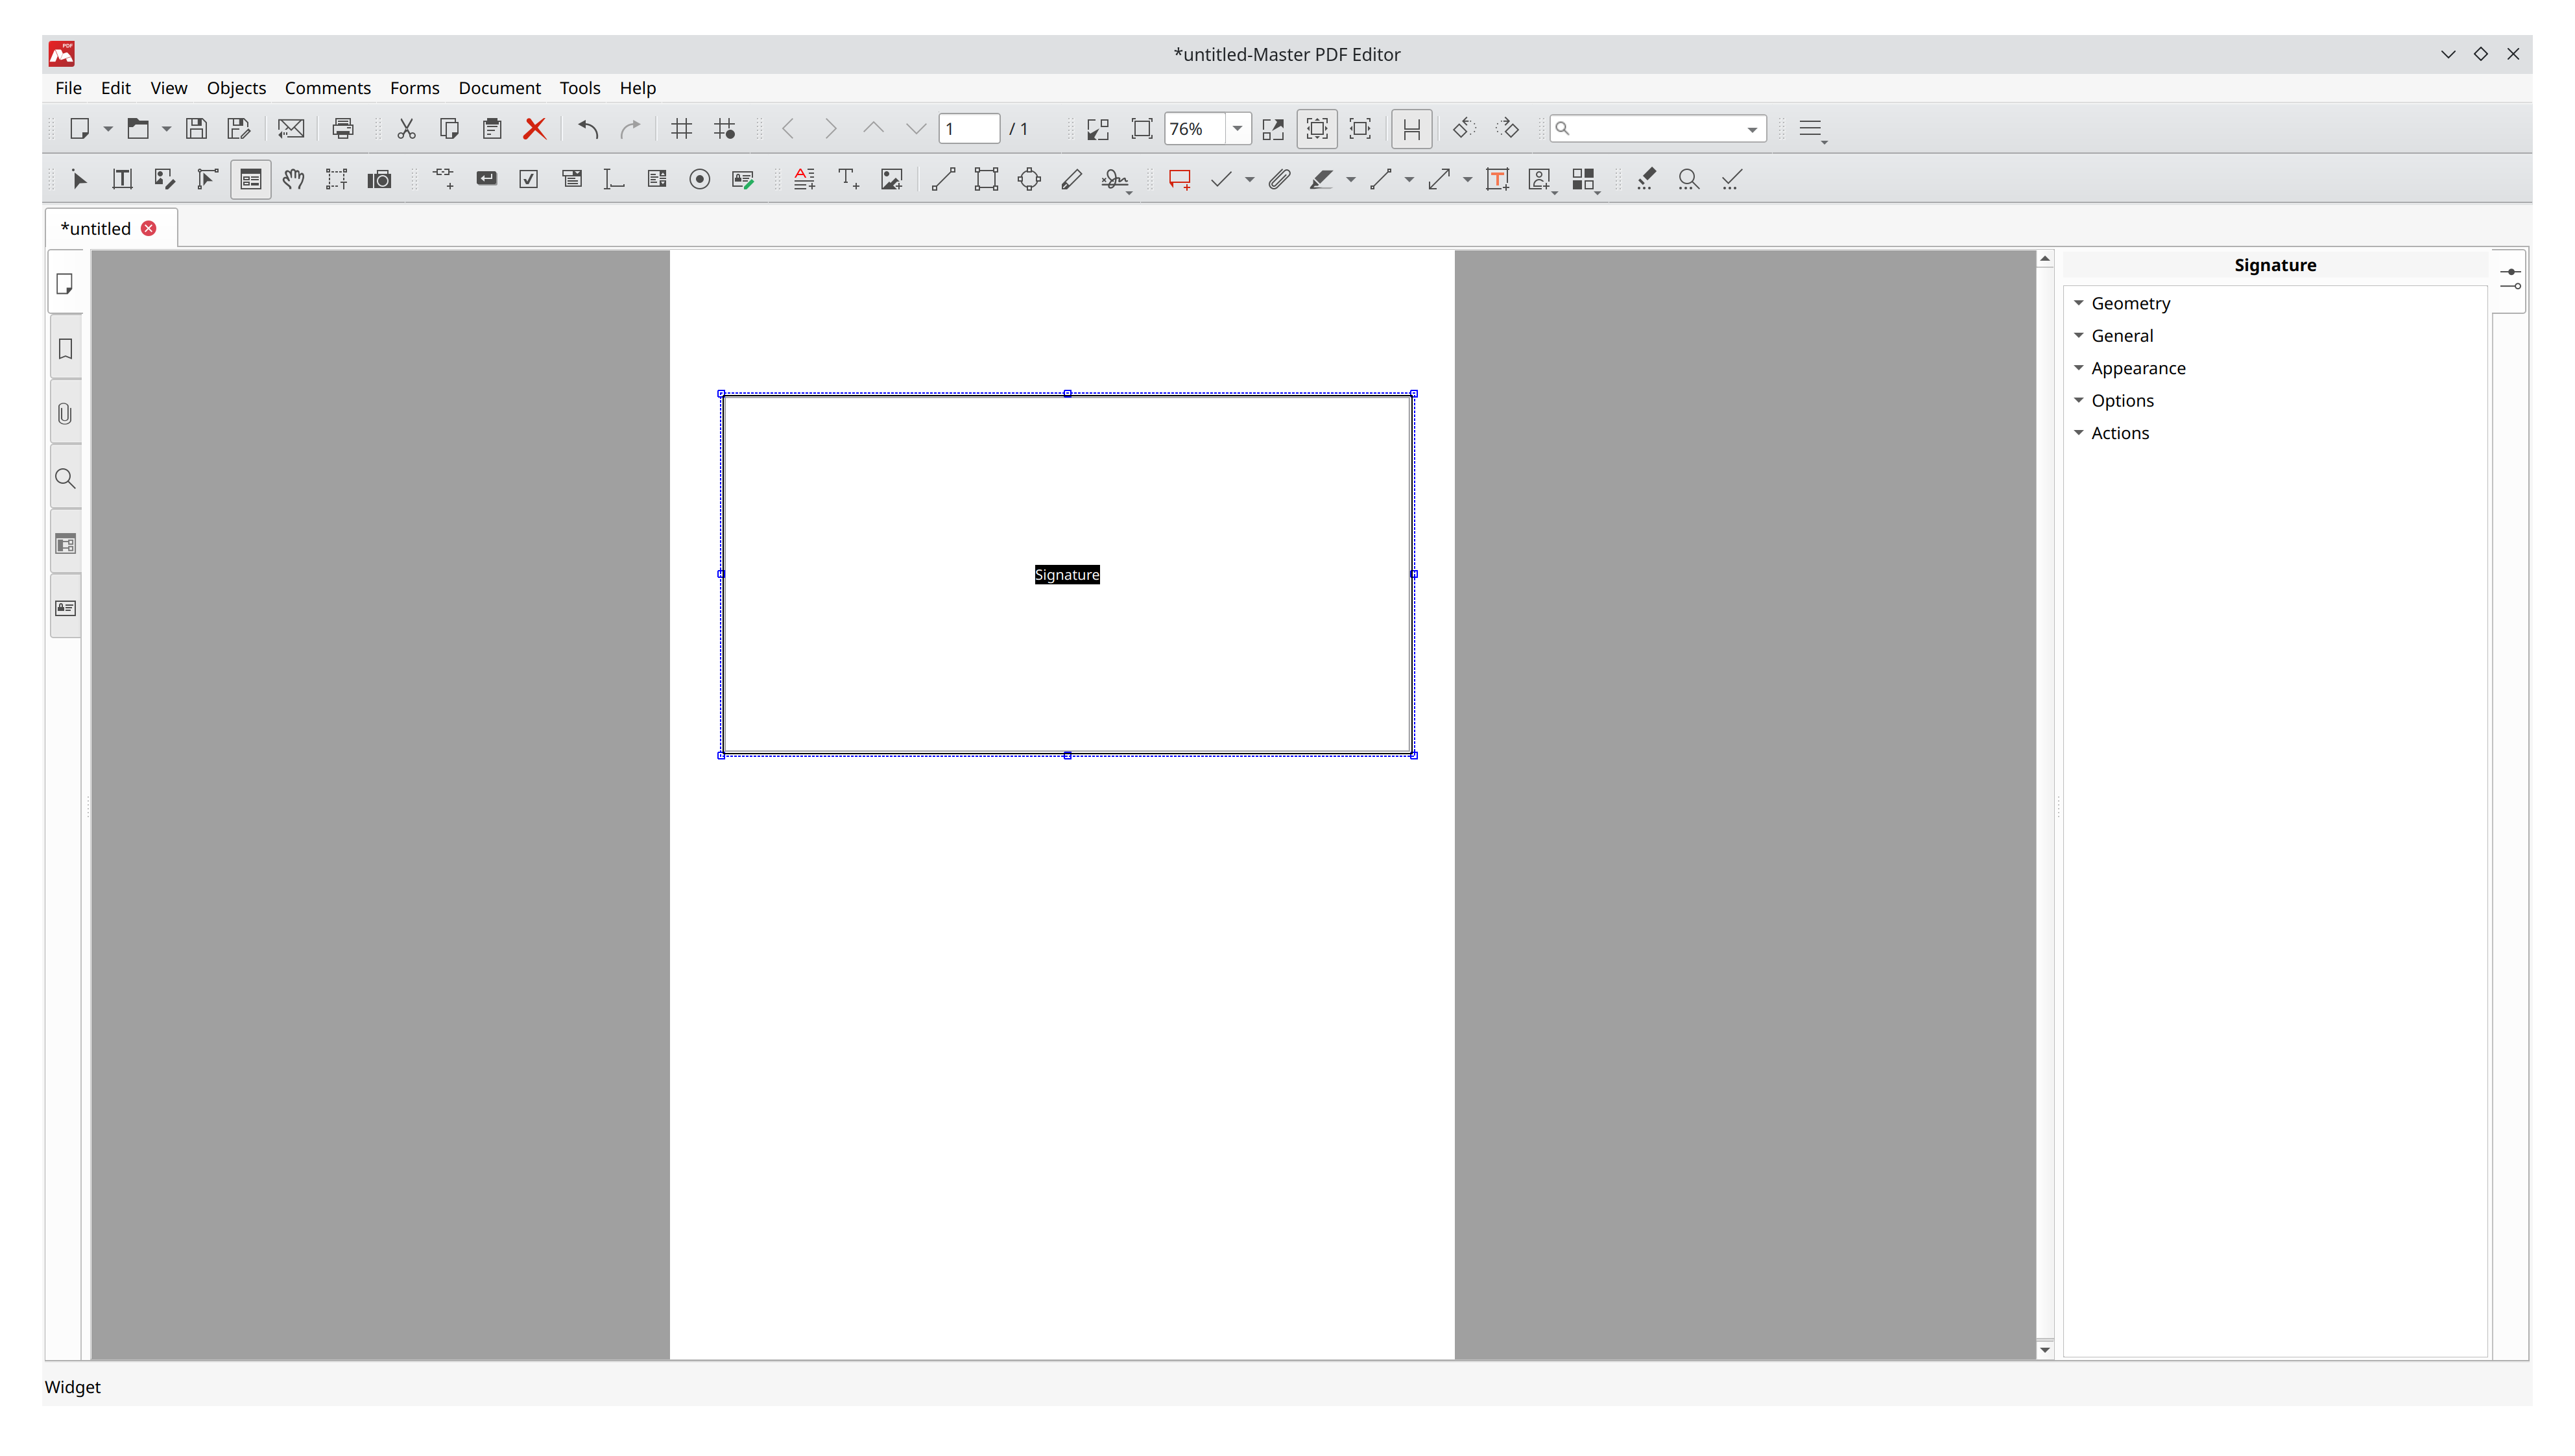Click the page number input field

[967, 128]
